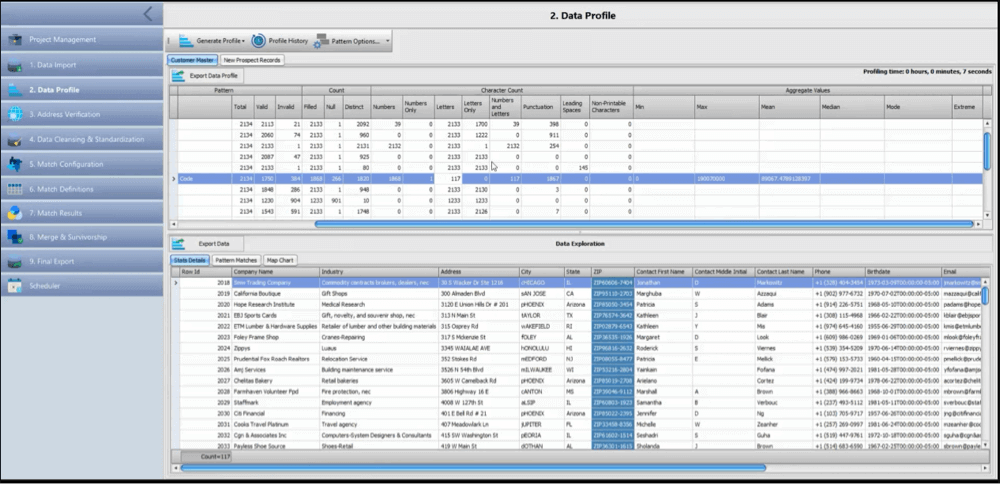Image resolution: width=1000 pixels, height=484 pixels.
Task: Open Data Import step icon
Action: pyautogui.click(x=14, y=65)
